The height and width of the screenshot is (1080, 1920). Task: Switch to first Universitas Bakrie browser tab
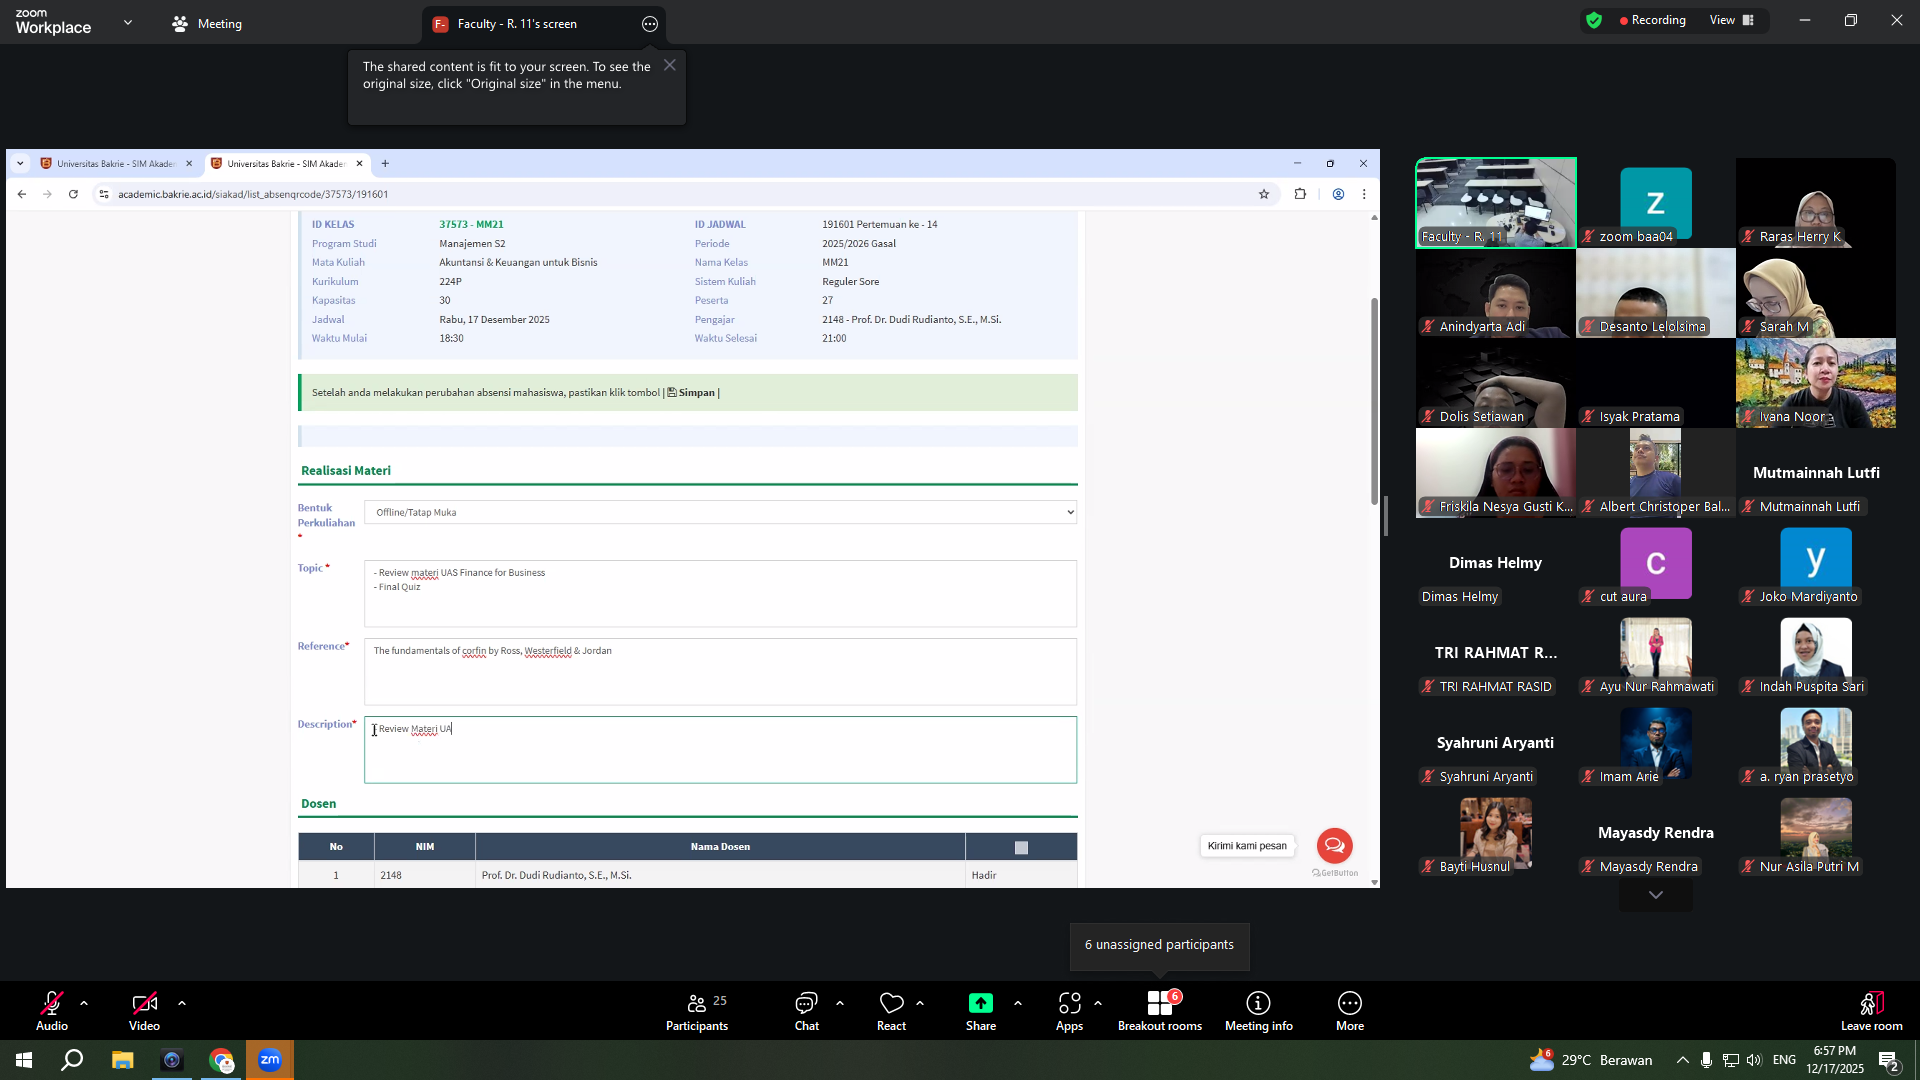[114, 164]
